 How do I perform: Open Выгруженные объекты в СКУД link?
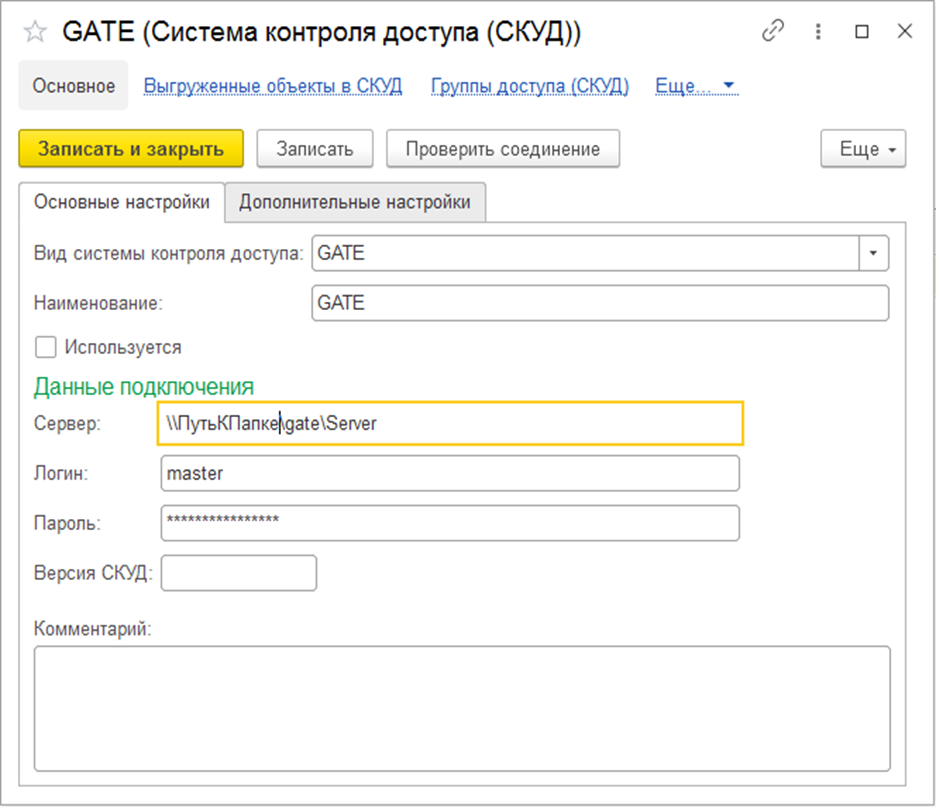pos(273,86)
